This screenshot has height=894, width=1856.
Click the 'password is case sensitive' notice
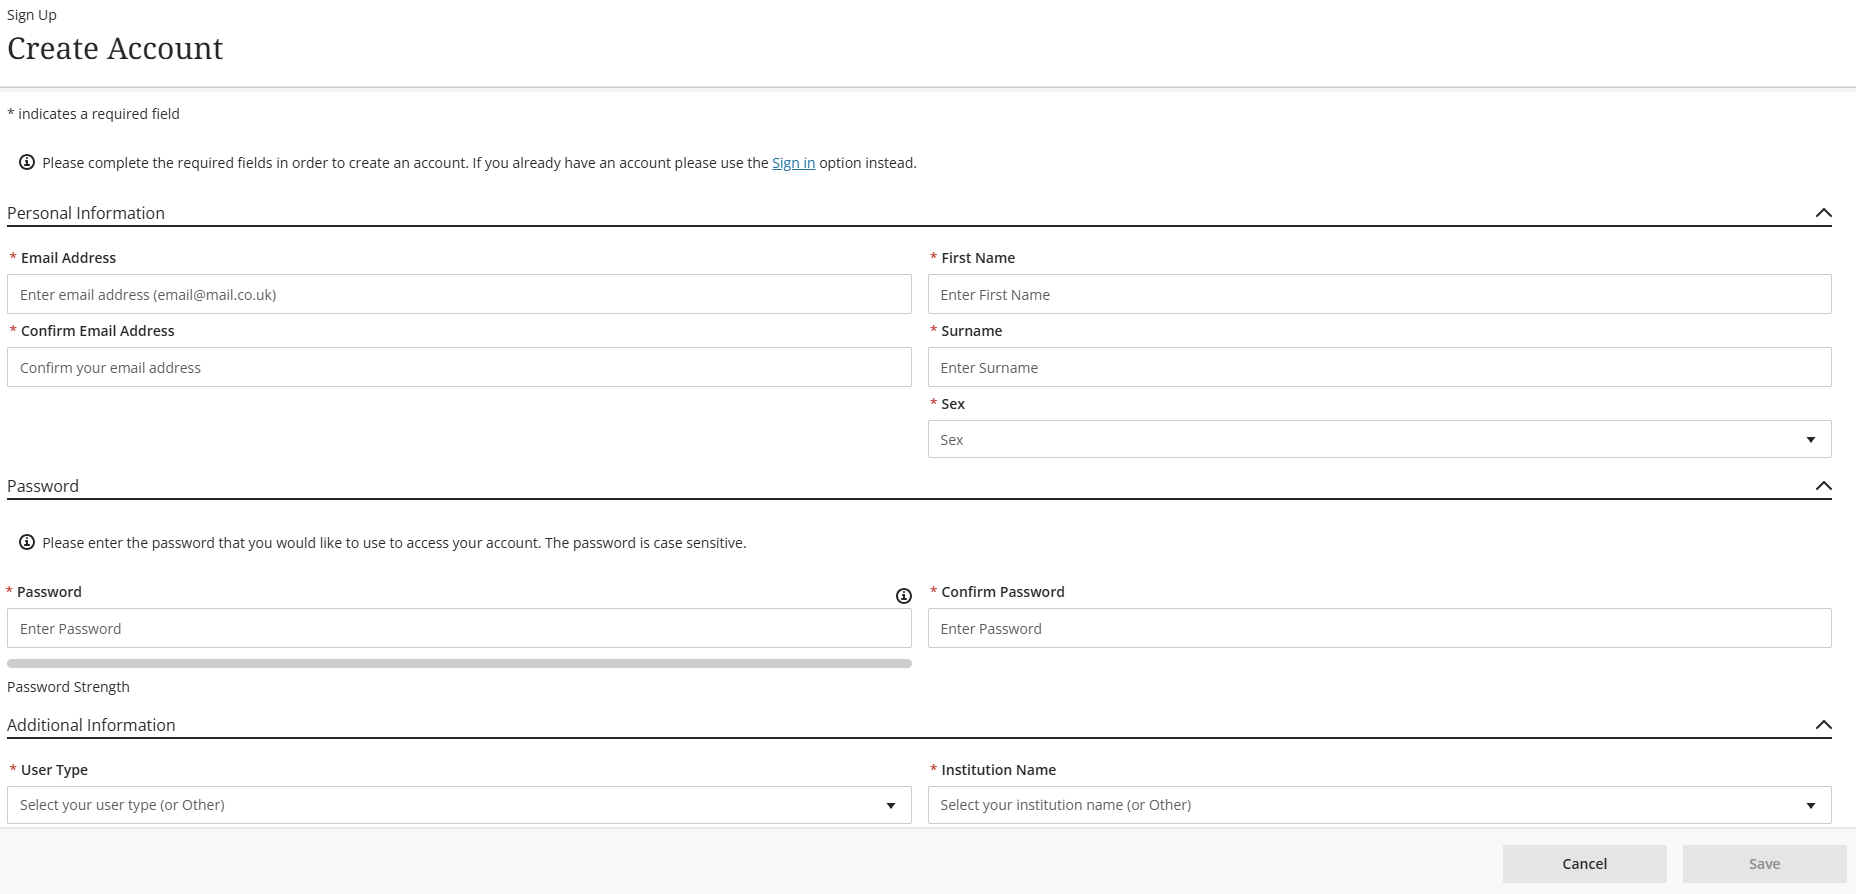point(394,543)
